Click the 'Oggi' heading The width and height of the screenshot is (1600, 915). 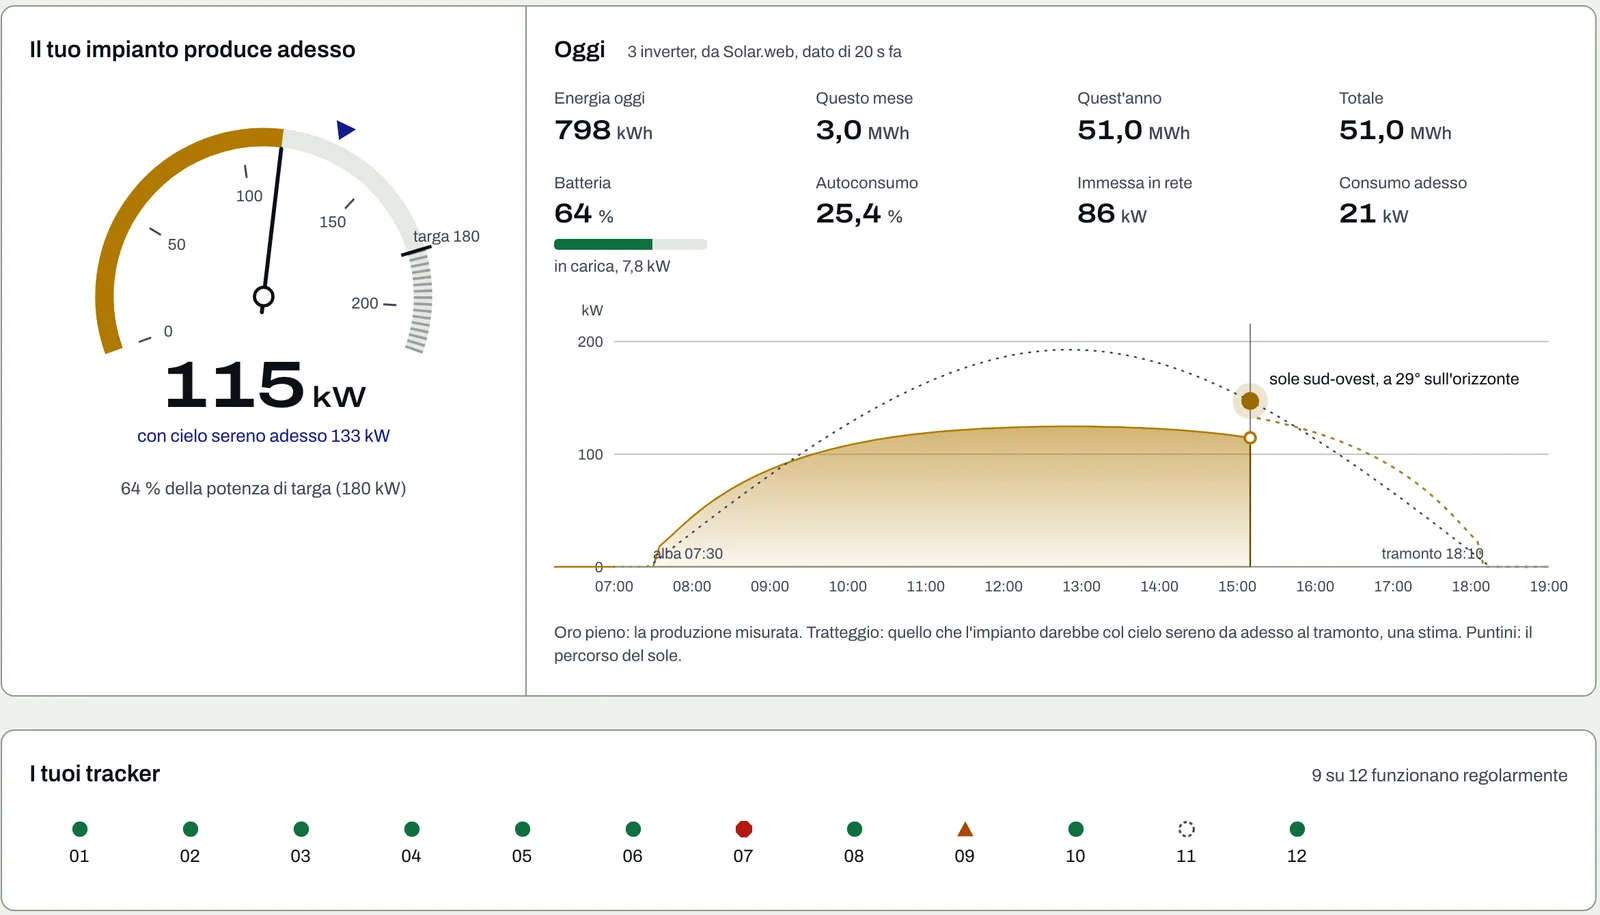pyautogui.click(x=580, y=50)
